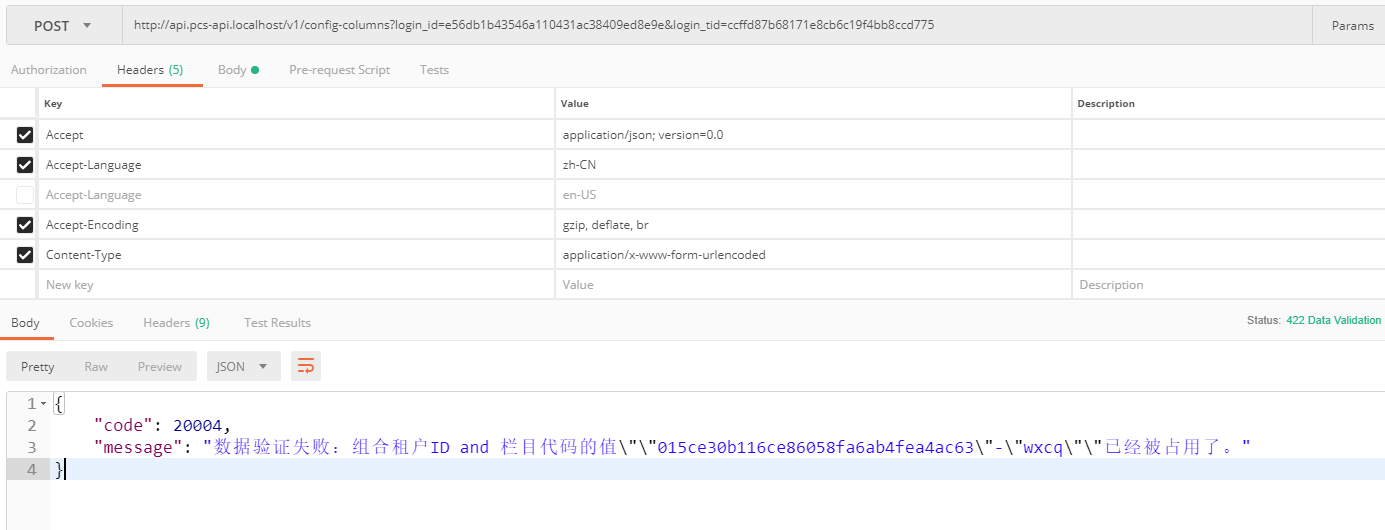Click the Params button
Screen dimensions: 1385x530
(x=1352, y=25)
